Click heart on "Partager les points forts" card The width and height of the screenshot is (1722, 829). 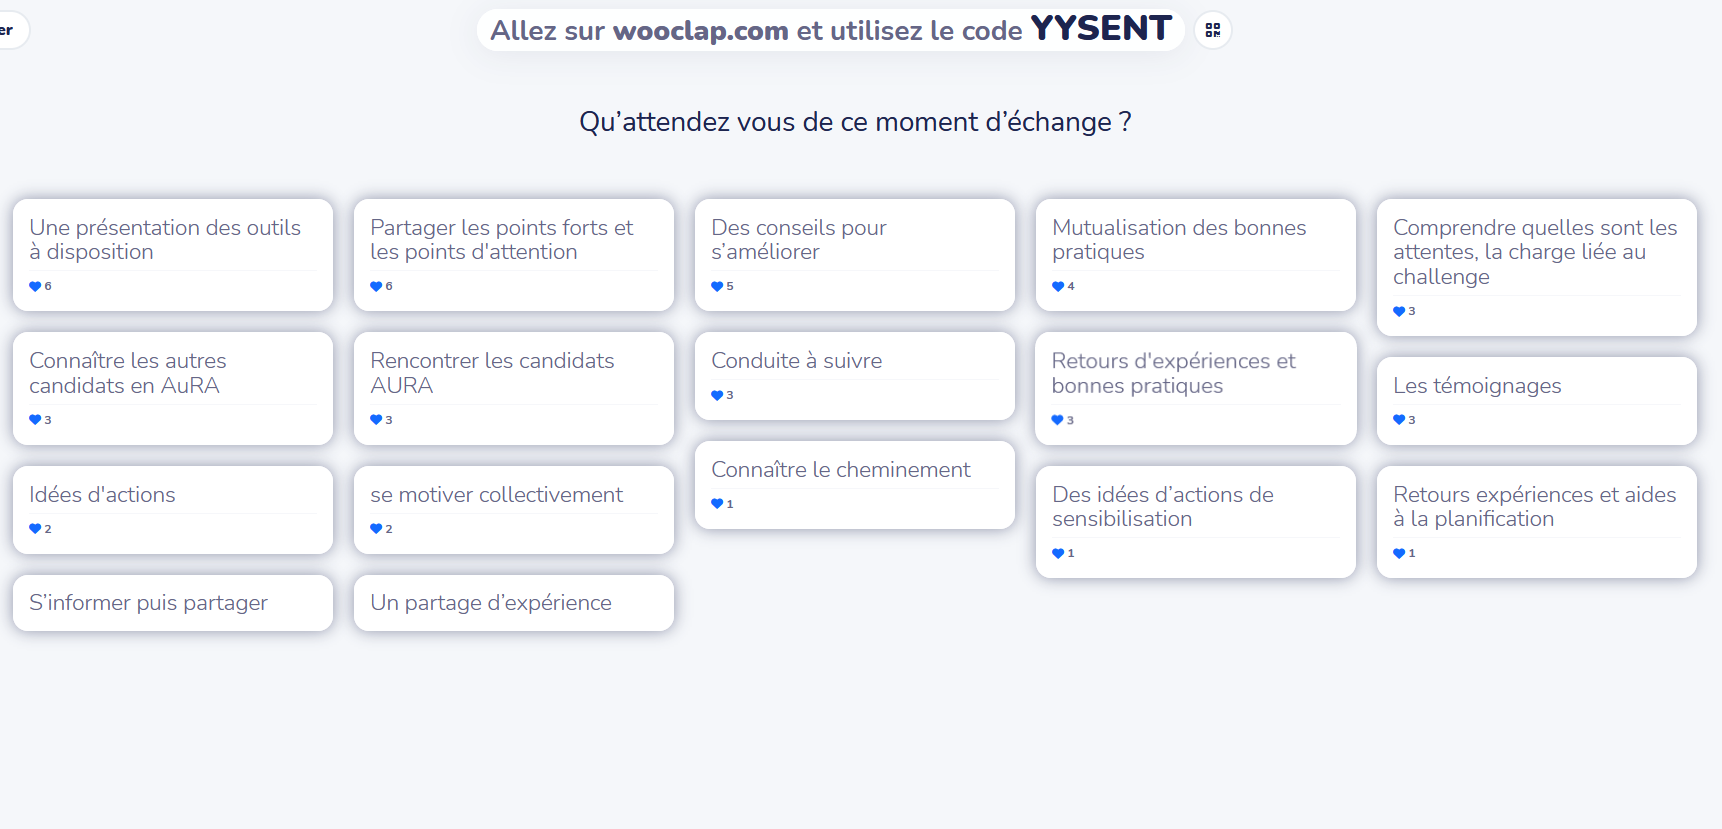tap(376, 287)
